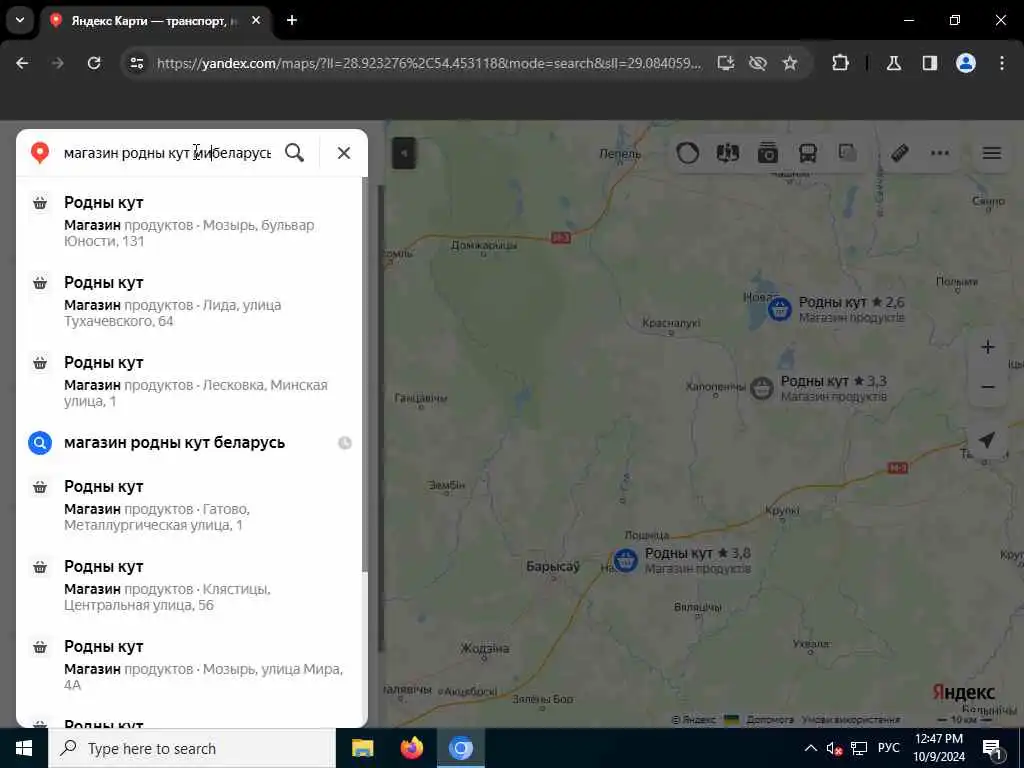Click the crossed eye tracking icon
Image resolution: width=1024 pixels, height=768 pixels.
(758, 63)
